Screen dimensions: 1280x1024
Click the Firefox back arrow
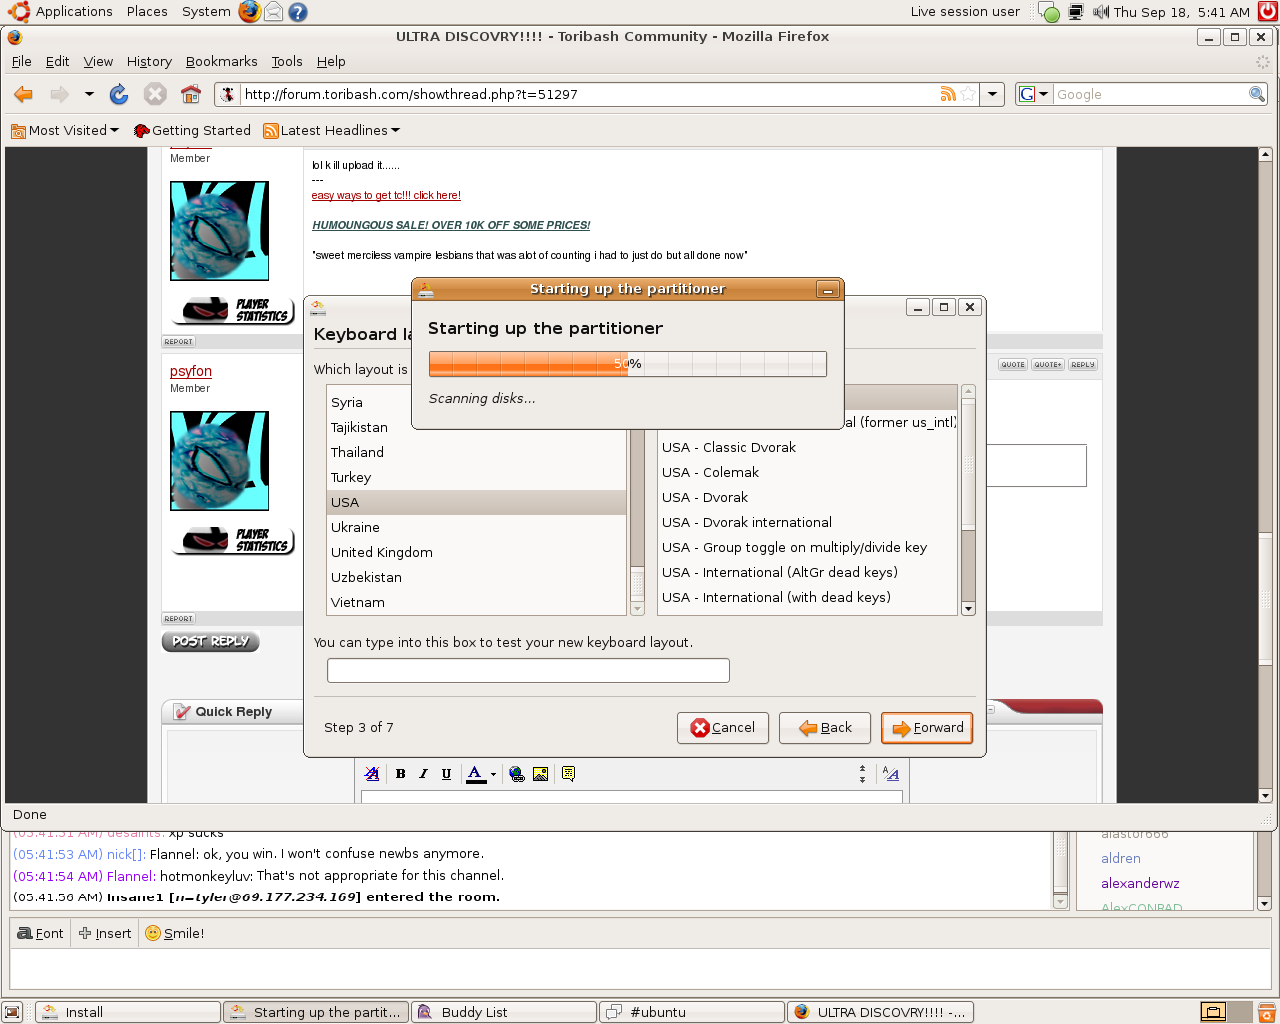coord(24,94)
